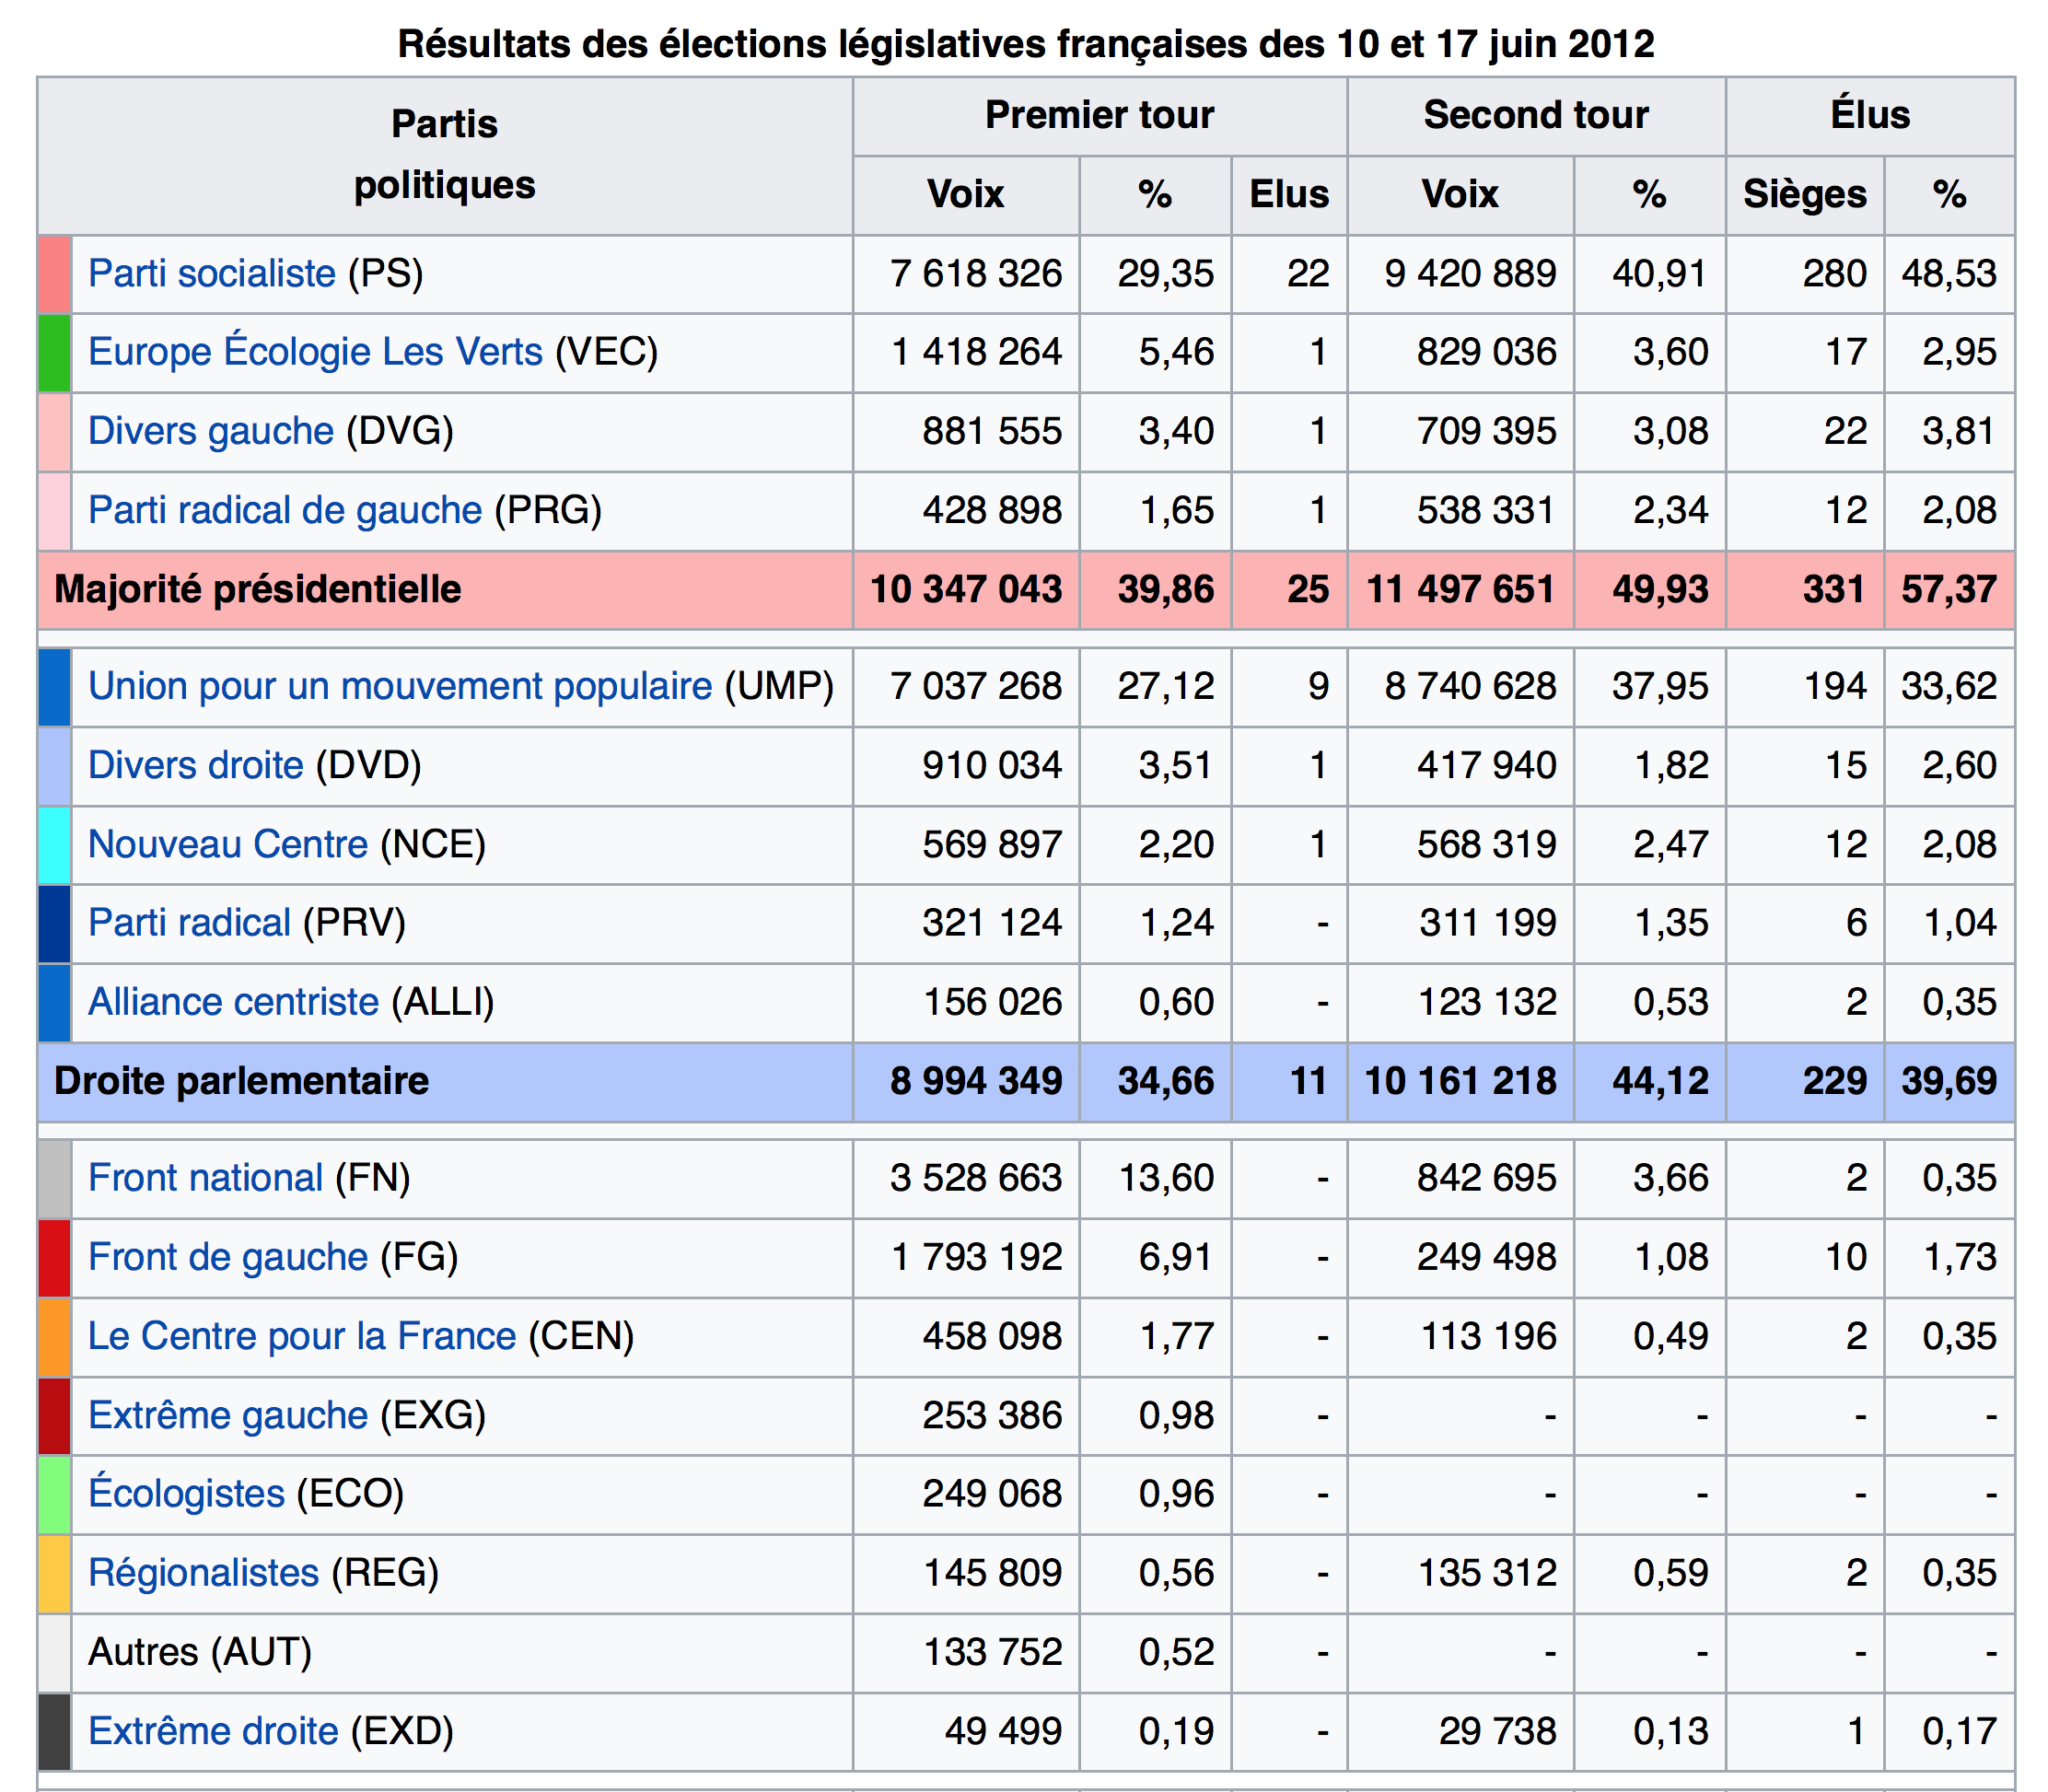2048x1792 pixels.
Task: Follow the Front de gauche link
Action: (228, 1257)
